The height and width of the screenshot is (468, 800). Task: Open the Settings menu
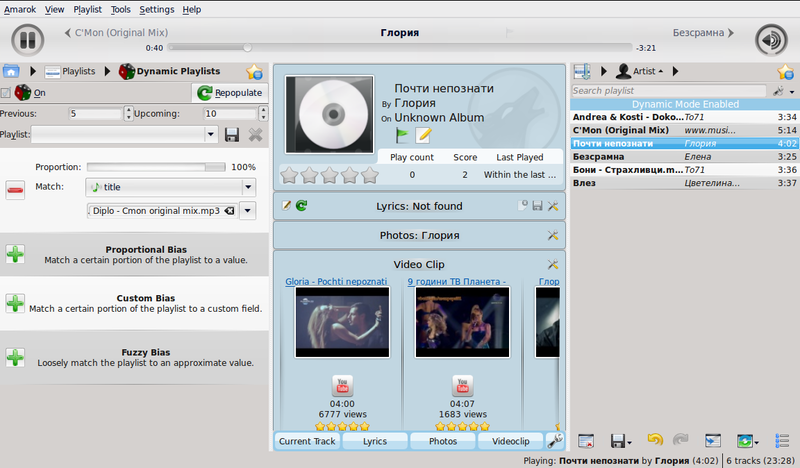point(157,9)
